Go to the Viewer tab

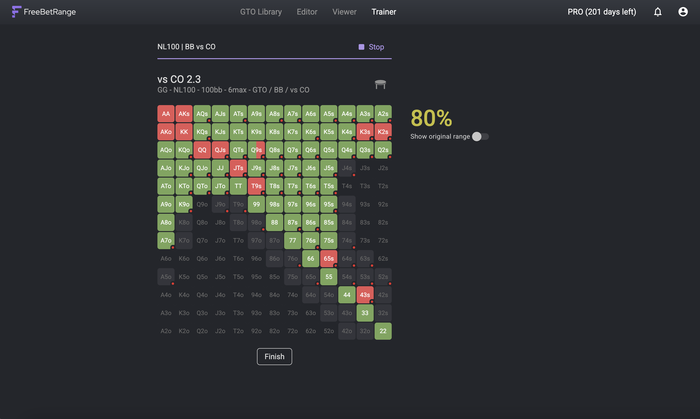[x=344, y=12]
